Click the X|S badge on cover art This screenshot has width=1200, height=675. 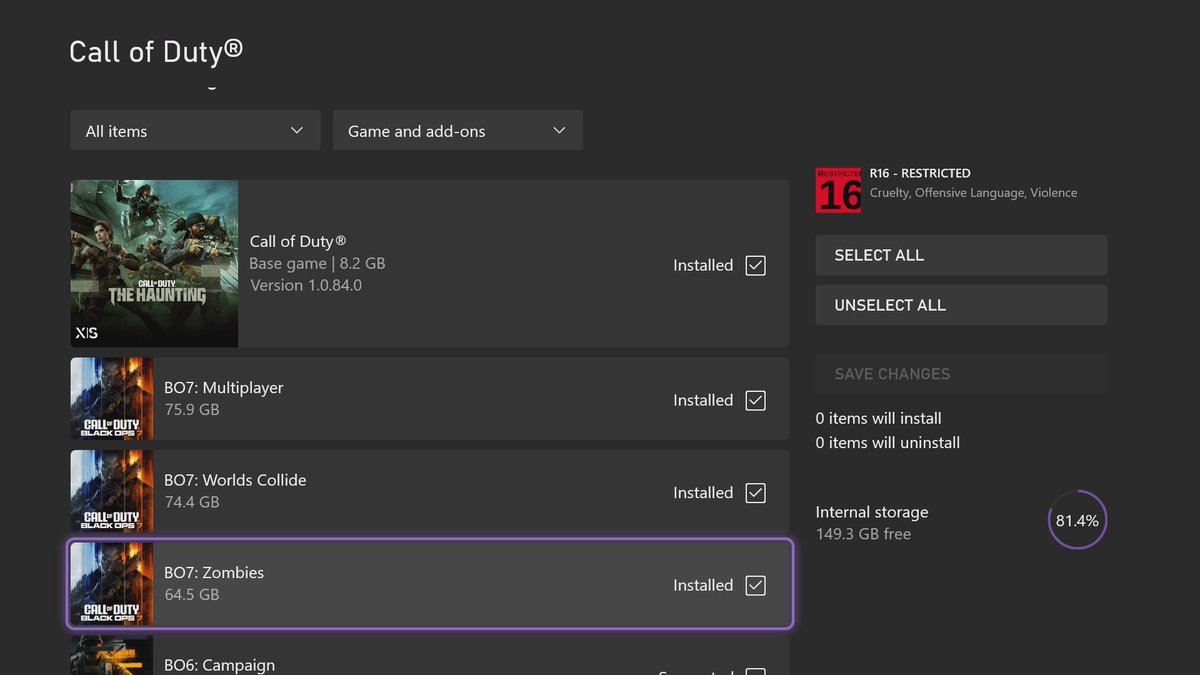[x=86, y=332]
